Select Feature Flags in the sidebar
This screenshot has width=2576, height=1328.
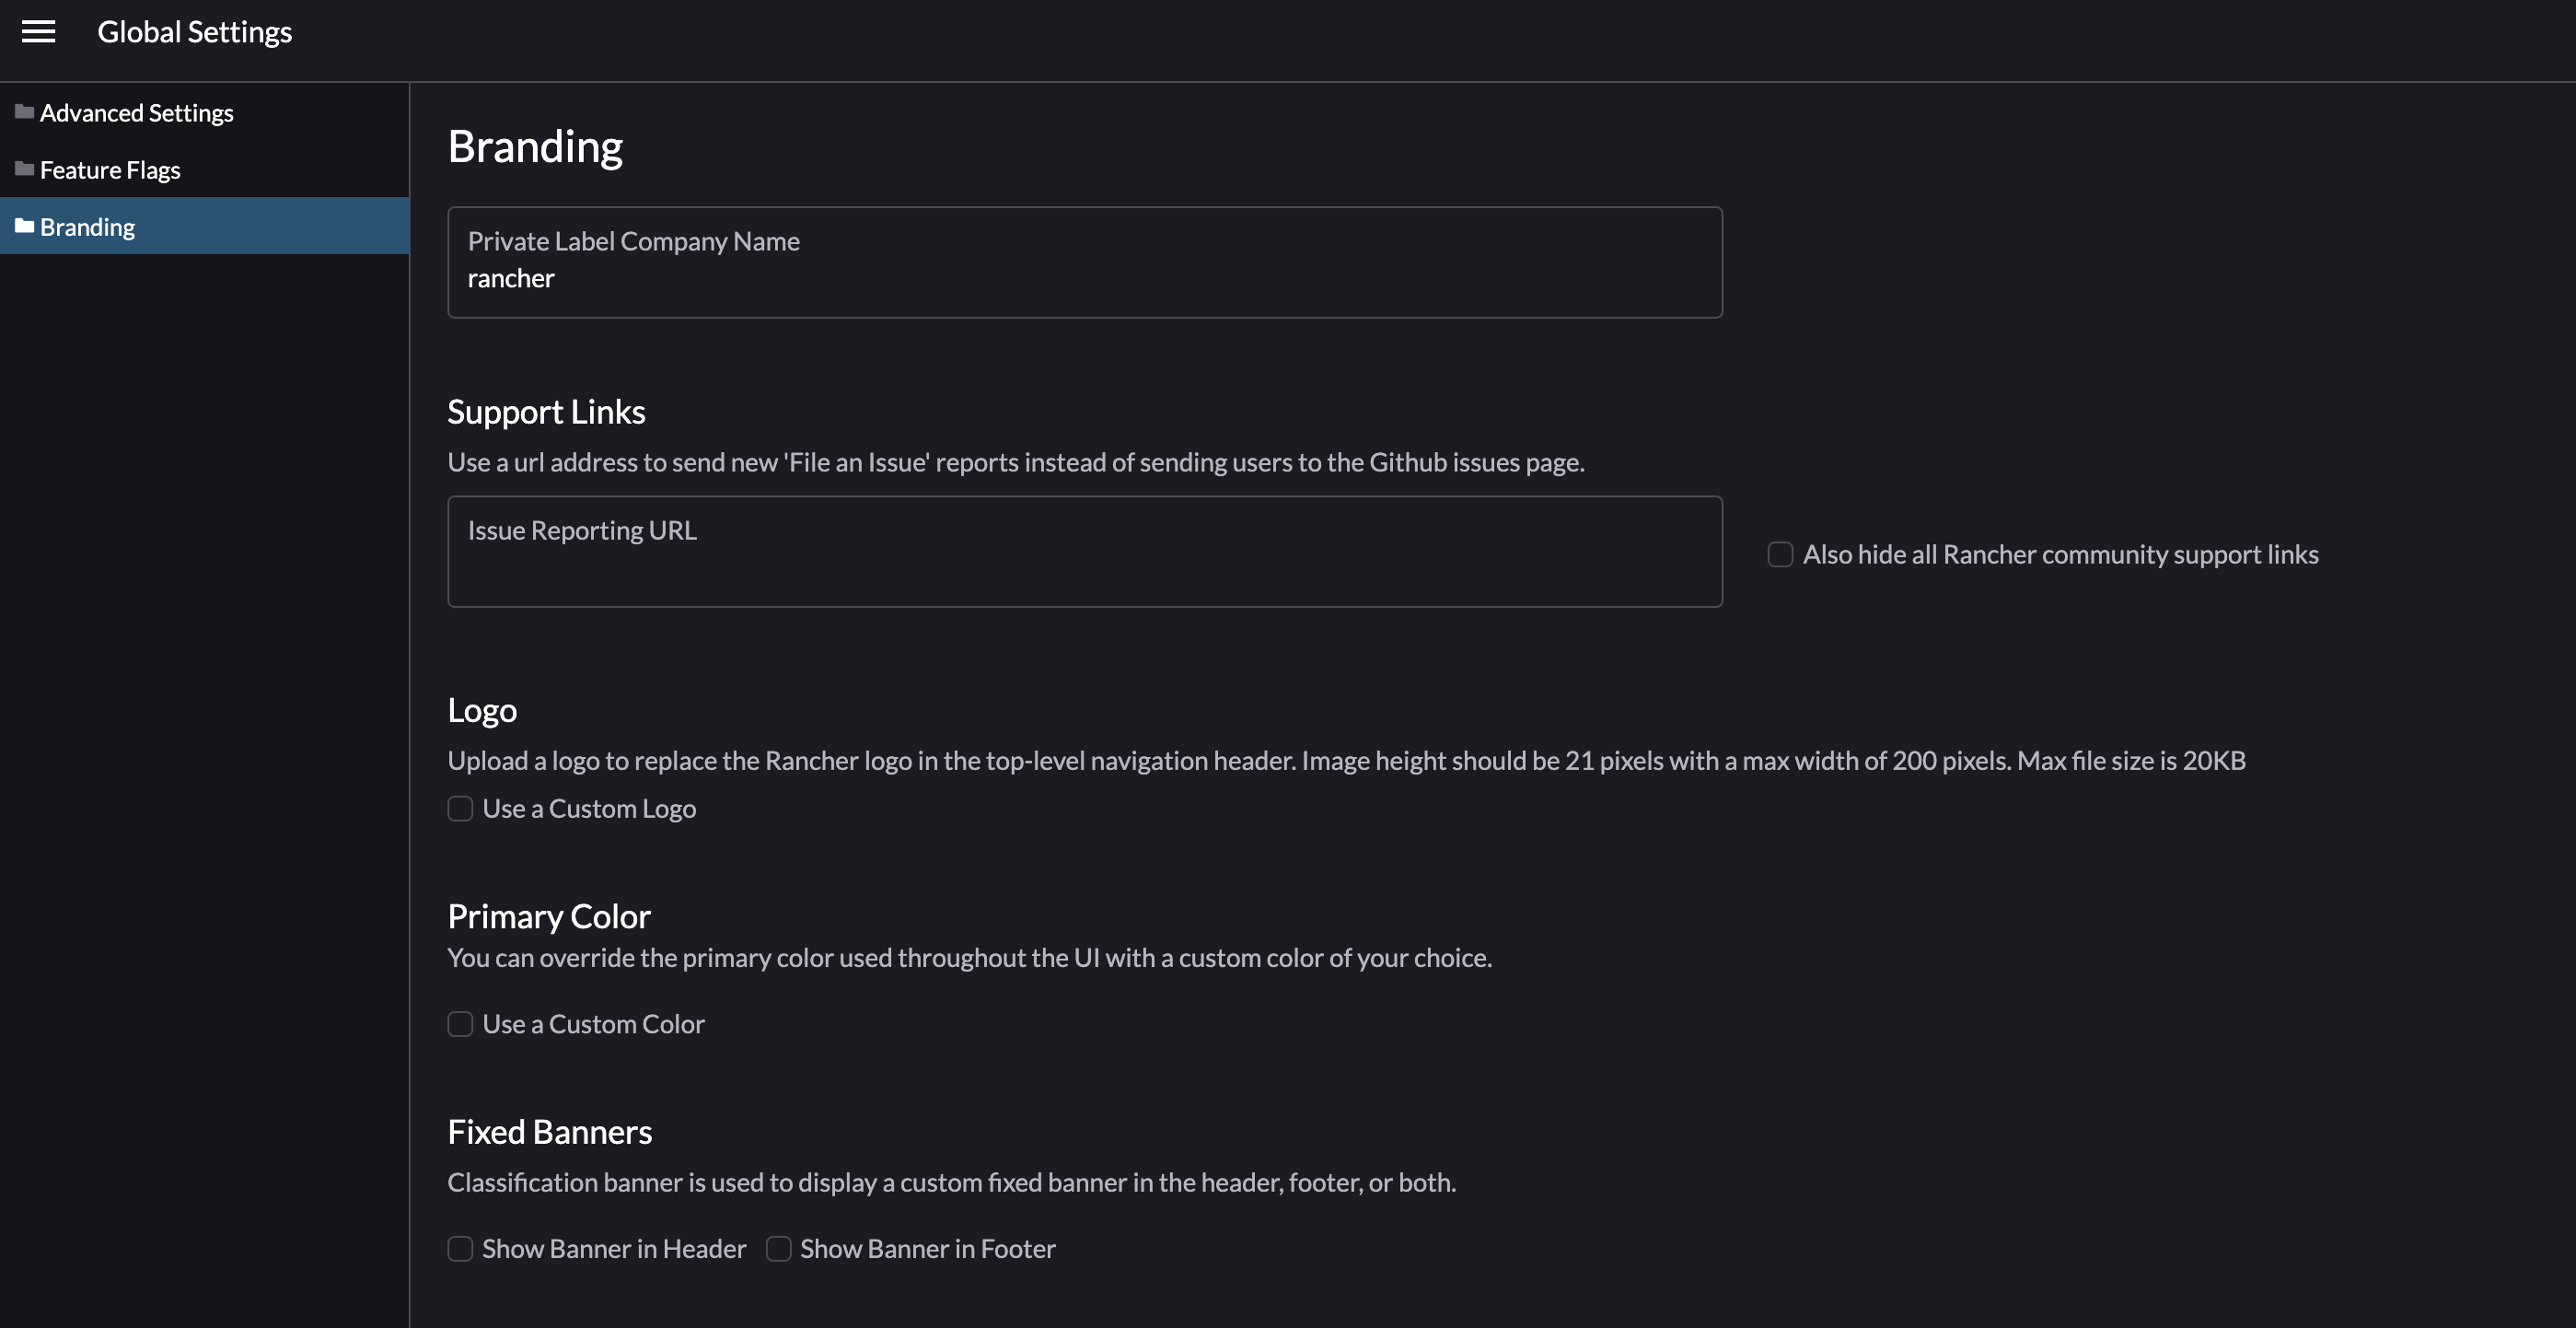[x=109, y=169]
